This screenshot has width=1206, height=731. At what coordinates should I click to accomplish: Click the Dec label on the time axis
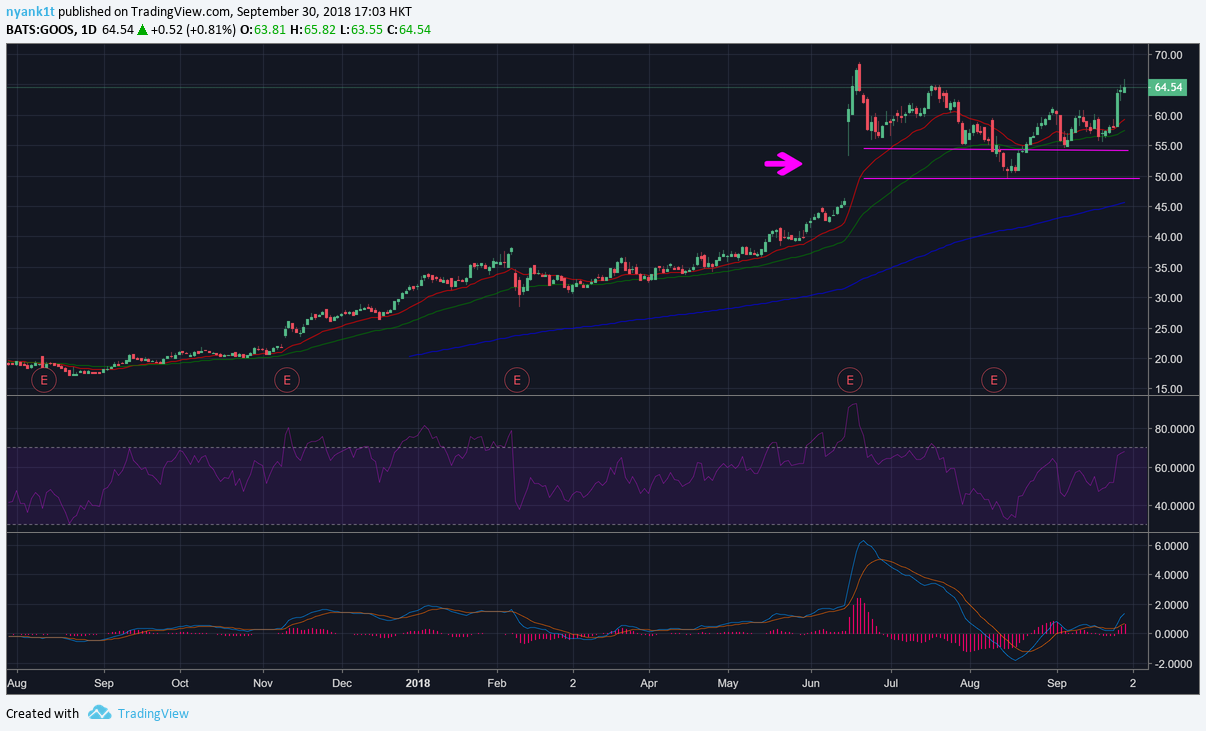[341, 683]
